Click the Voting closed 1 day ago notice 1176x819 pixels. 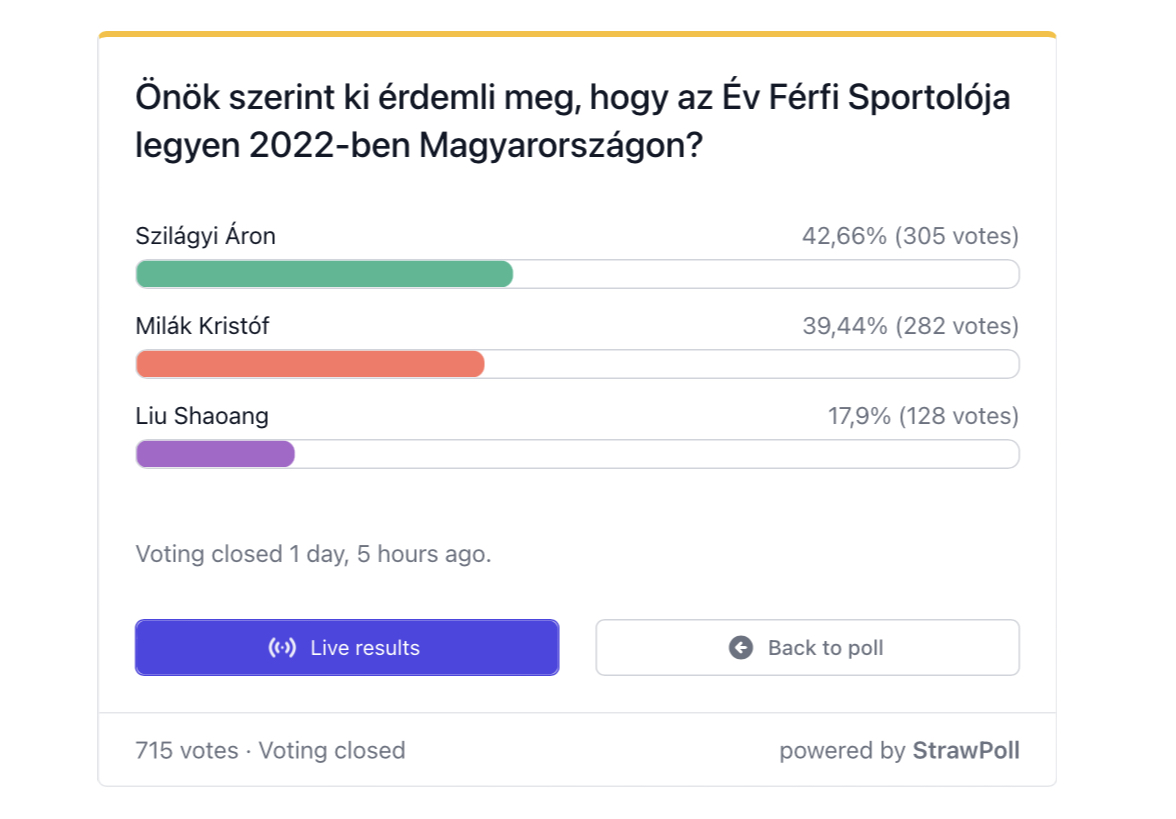(313, 554)
